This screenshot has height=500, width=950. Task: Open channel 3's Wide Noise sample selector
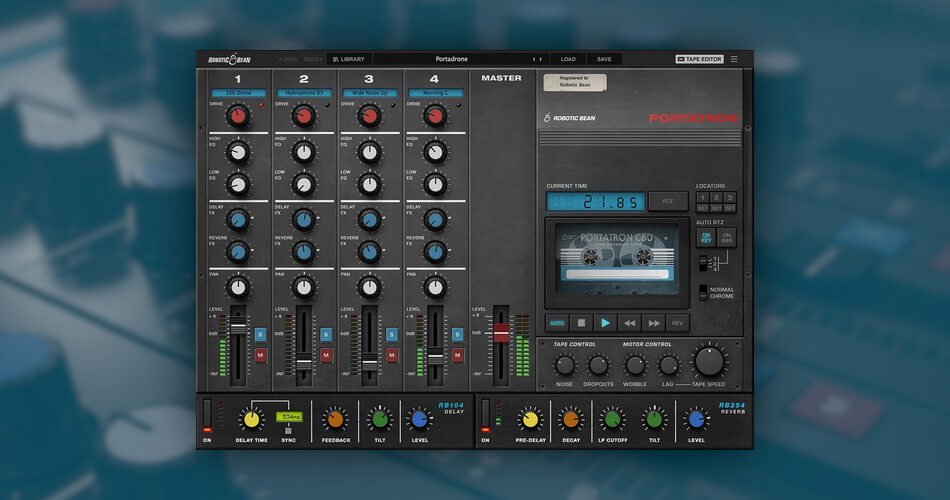click(x=369, y=93)
